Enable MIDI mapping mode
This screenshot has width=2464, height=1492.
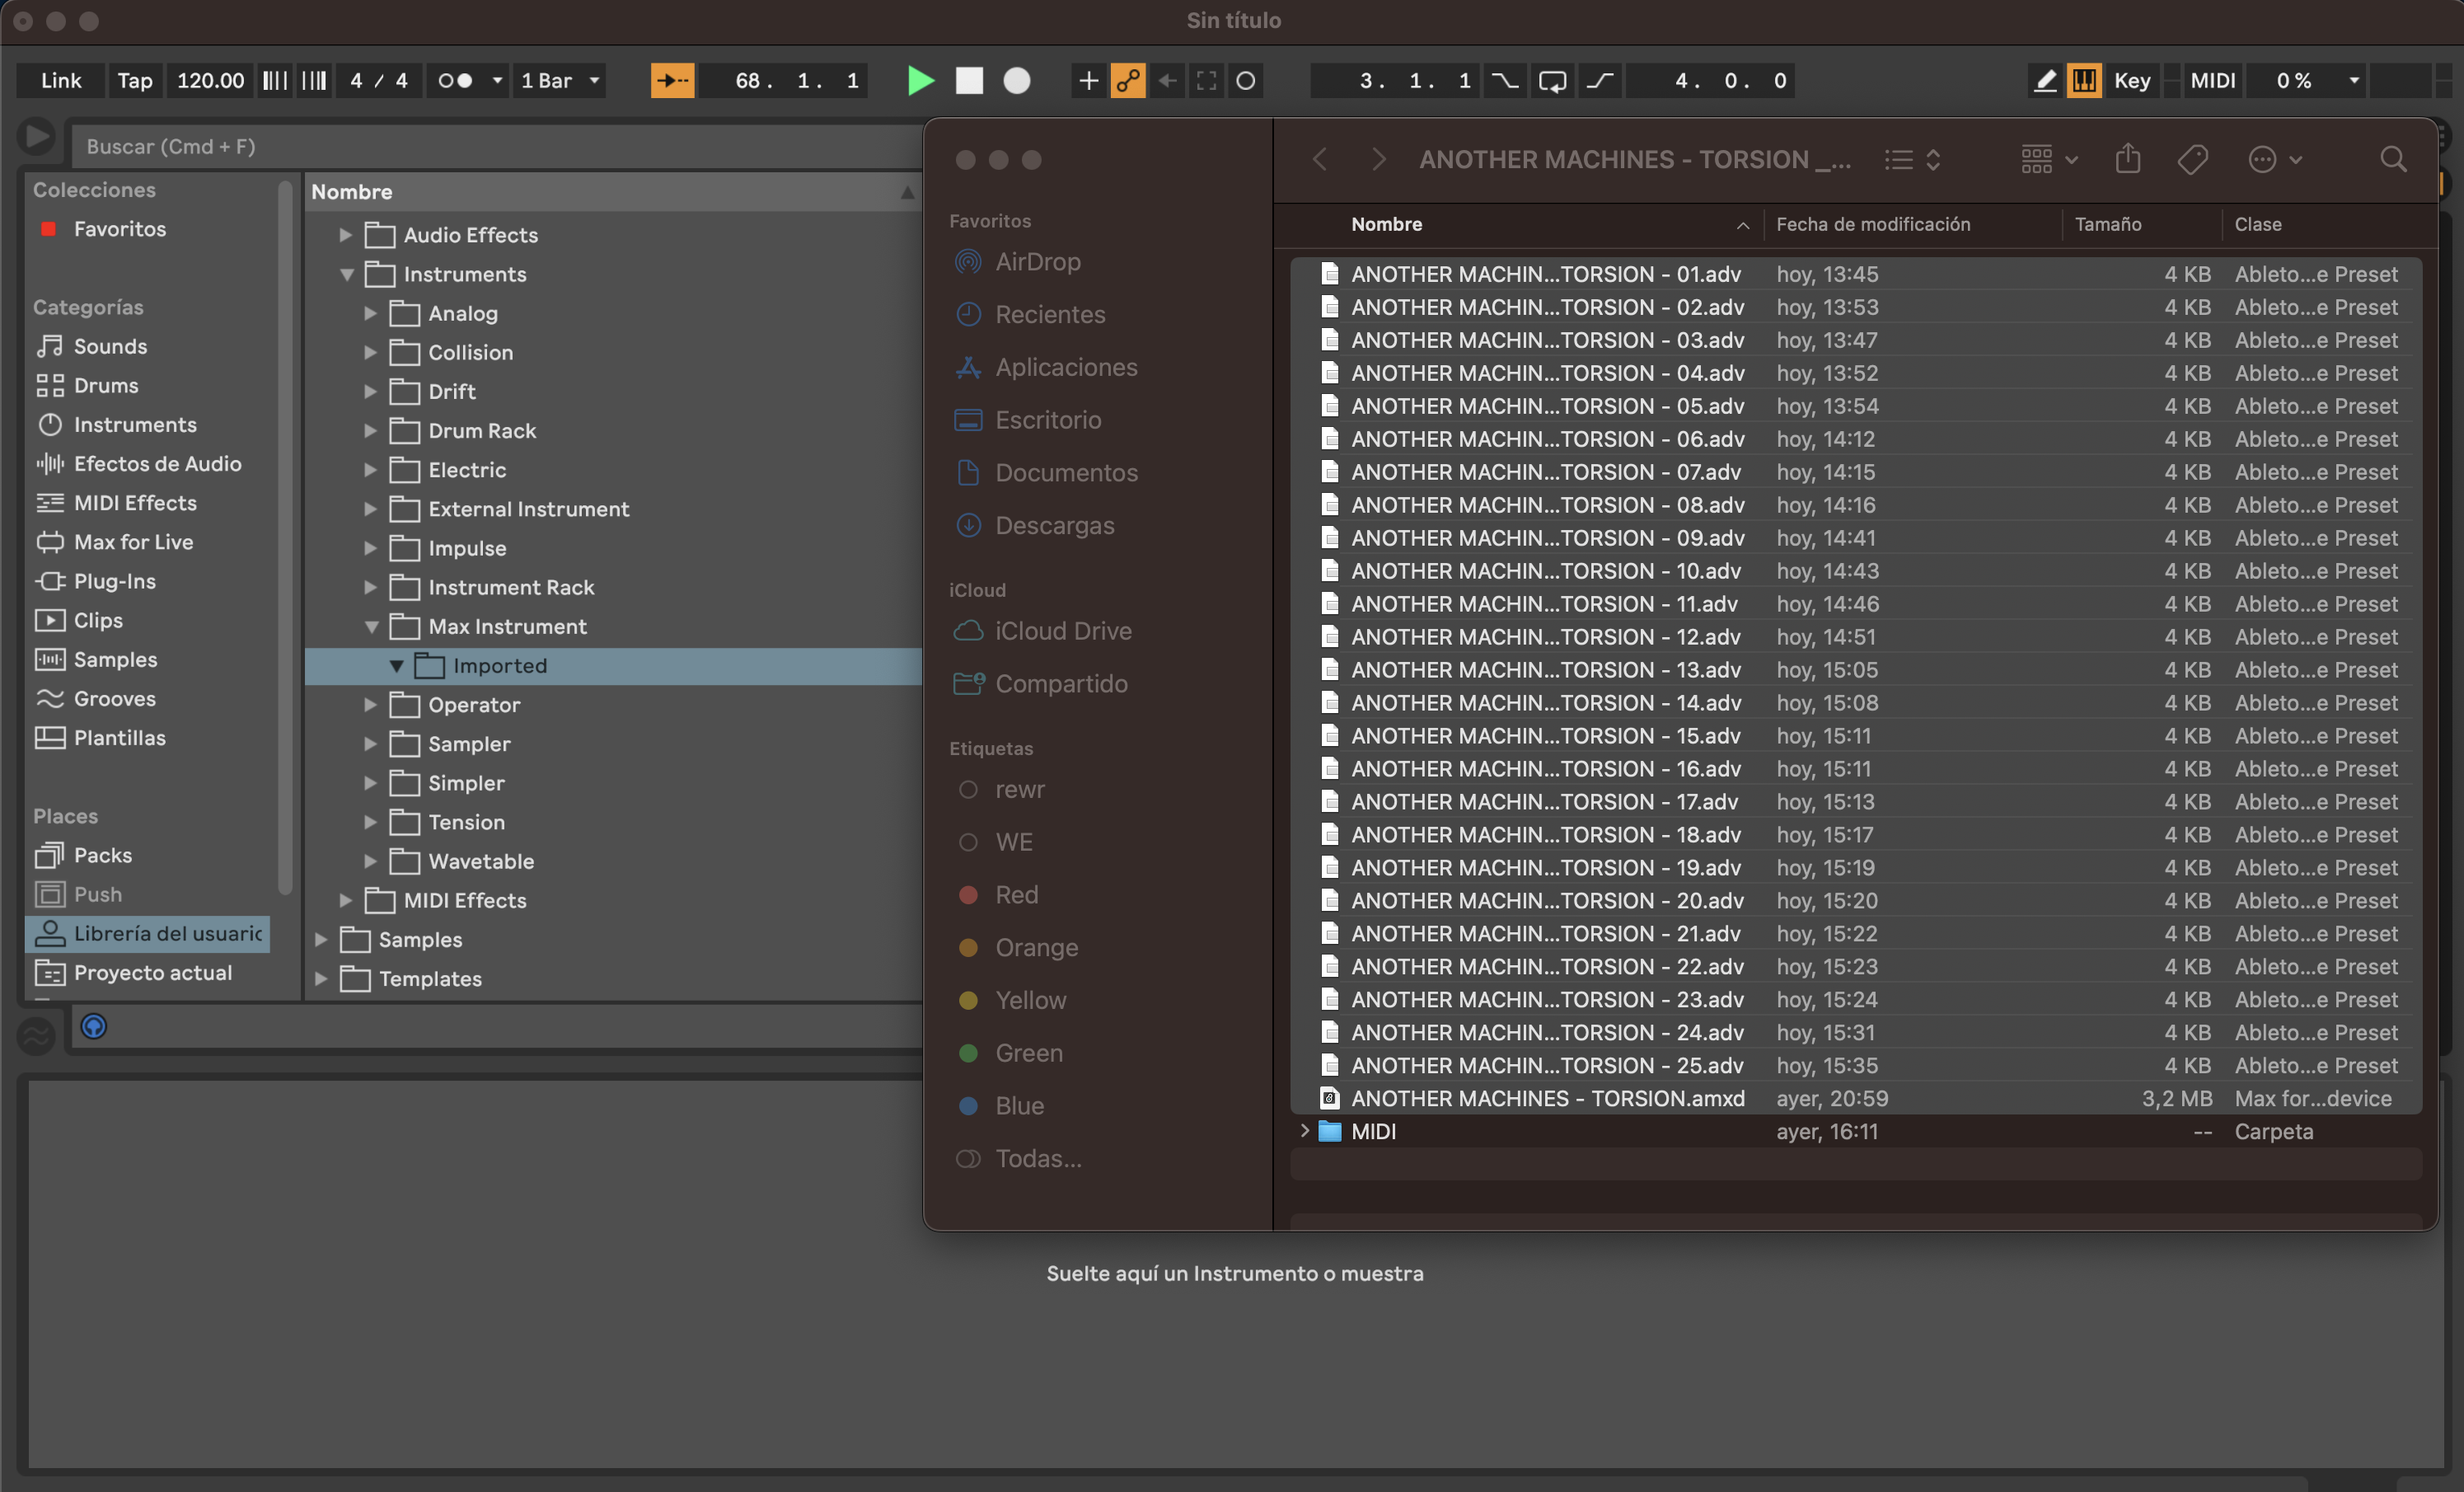[2213, 81]
